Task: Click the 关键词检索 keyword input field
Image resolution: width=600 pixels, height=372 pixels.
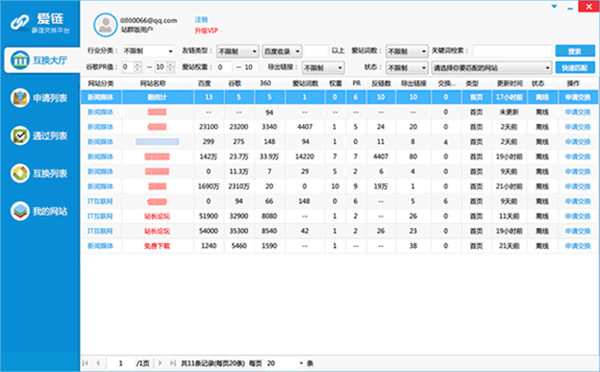Action: pyautogui.click(x=512, y=51)
